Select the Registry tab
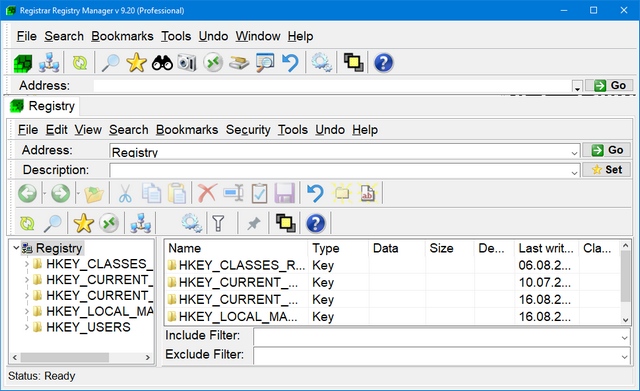This screenshot has width=640, height=391. (x=43, y=106)
